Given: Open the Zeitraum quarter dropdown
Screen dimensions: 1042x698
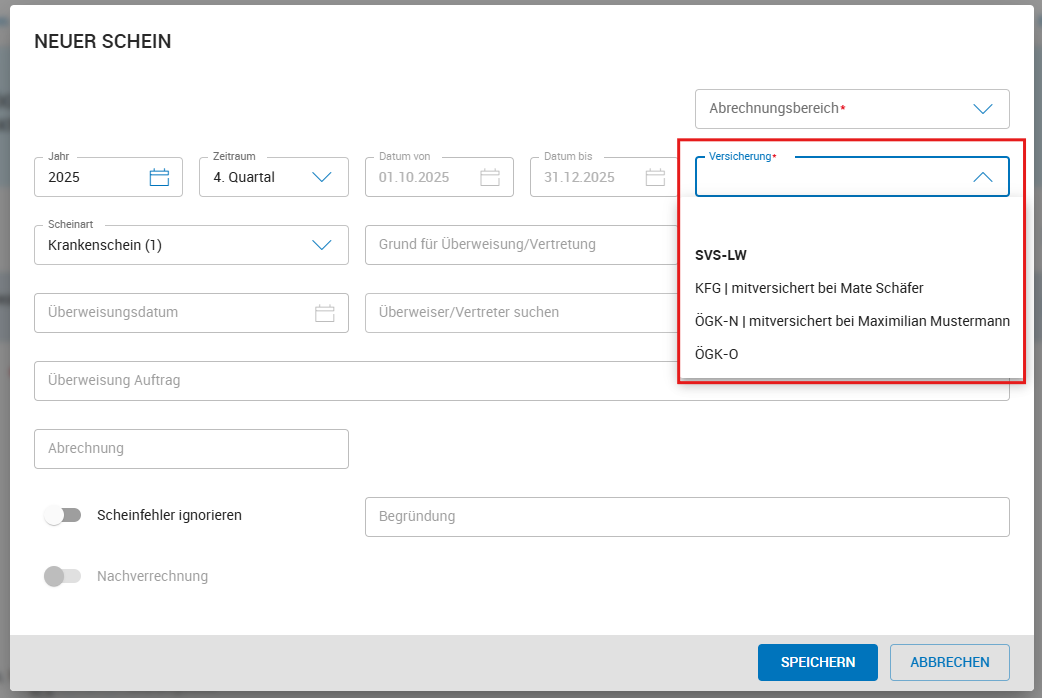Looking at the screenshot, I should tap(321, 178).
